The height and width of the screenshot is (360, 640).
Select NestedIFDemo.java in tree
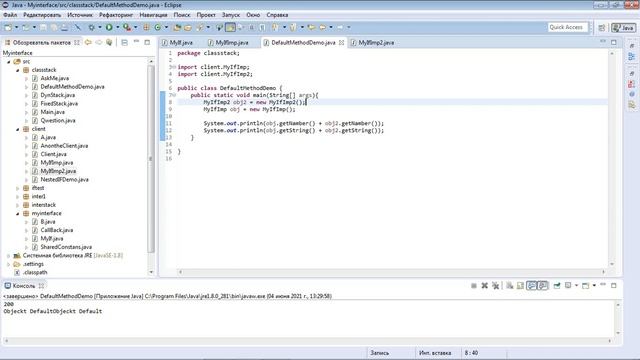[x=64, y=180]
